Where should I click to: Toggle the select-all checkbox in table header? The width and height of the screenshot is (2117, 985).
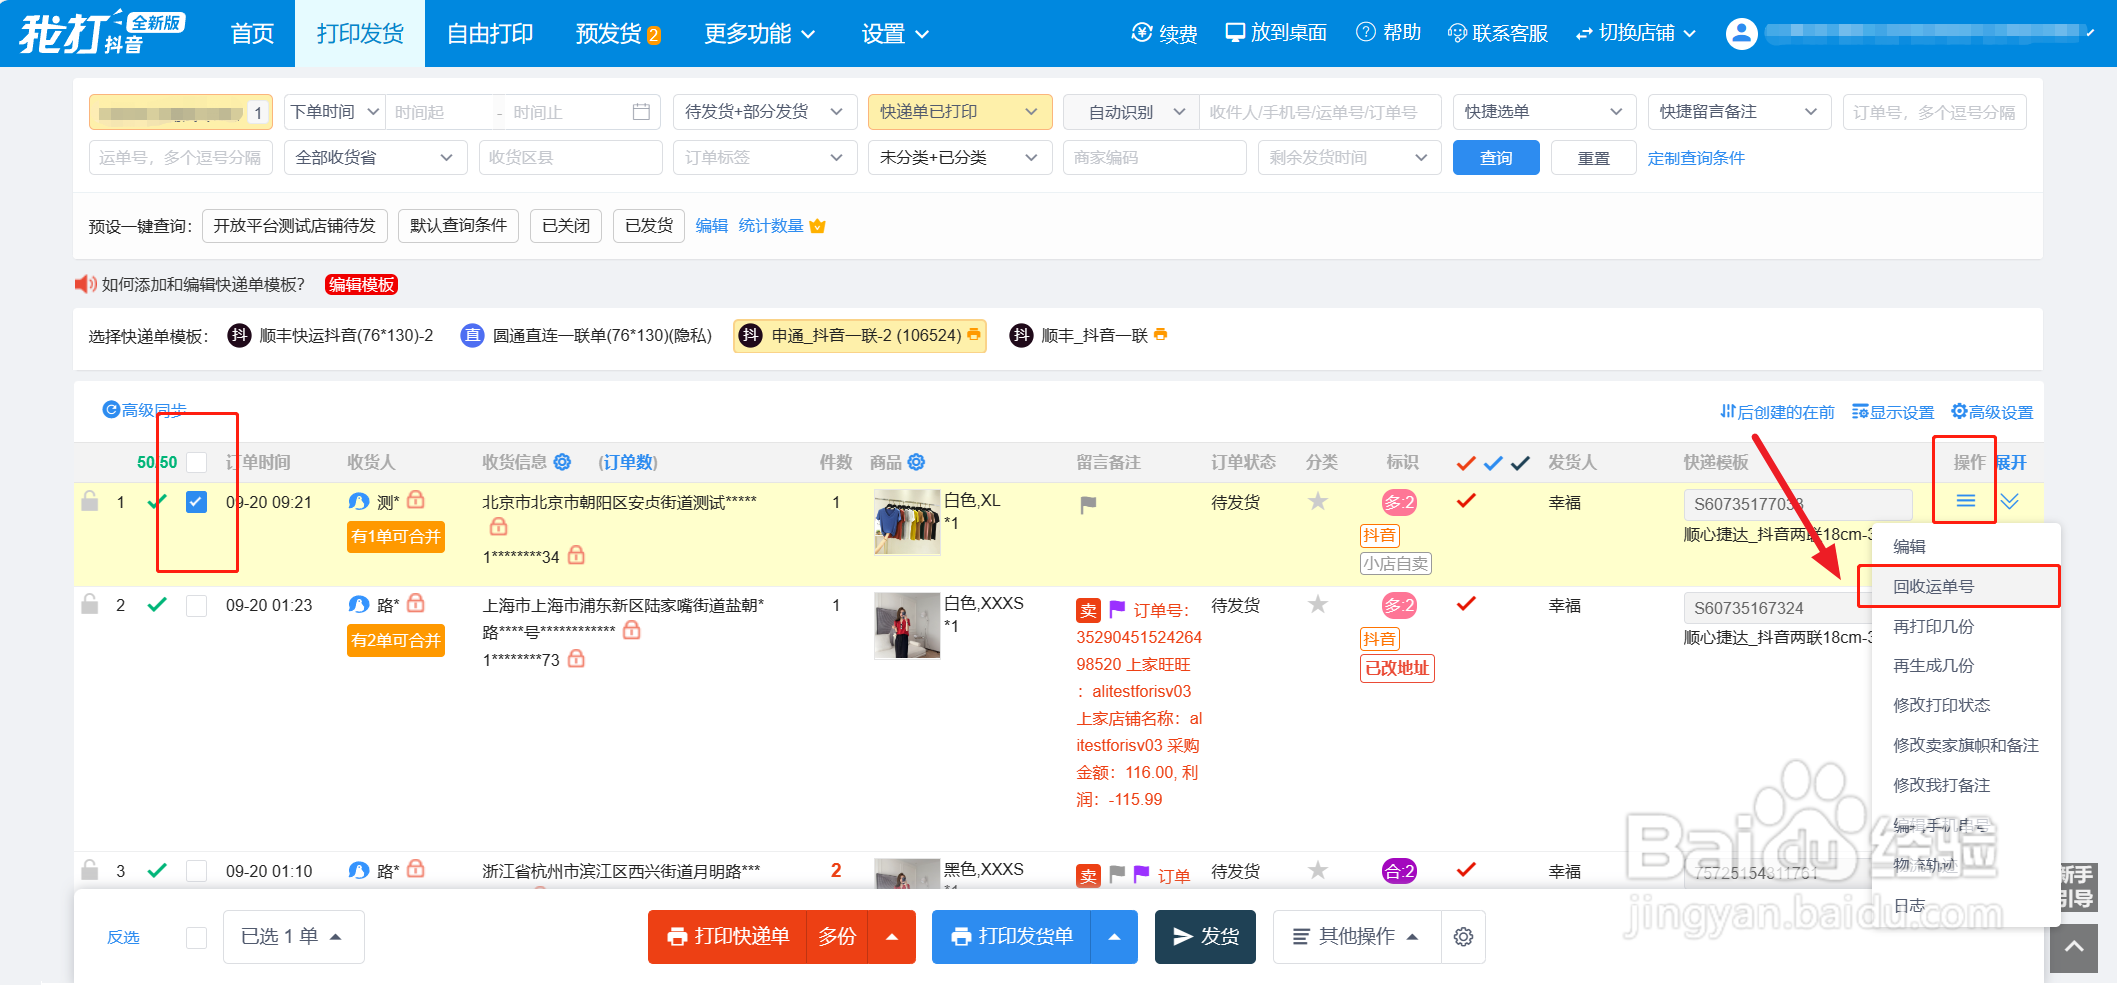197,462
